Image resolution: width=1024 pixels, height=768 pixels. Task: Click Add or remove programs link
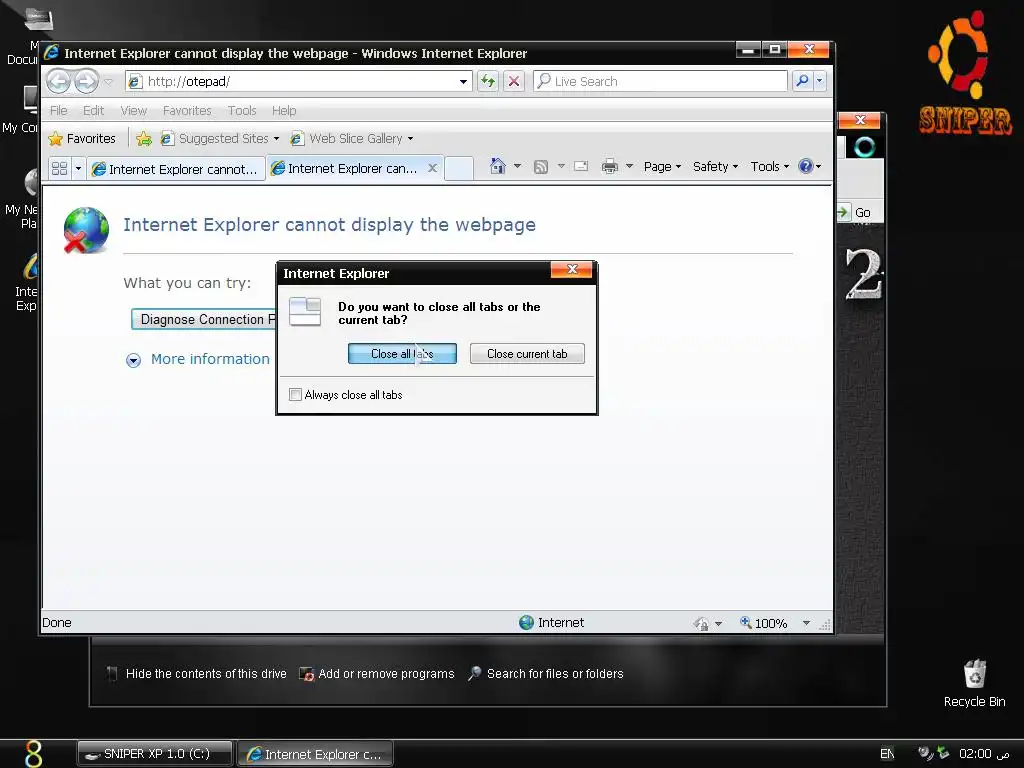coord(377,673)
